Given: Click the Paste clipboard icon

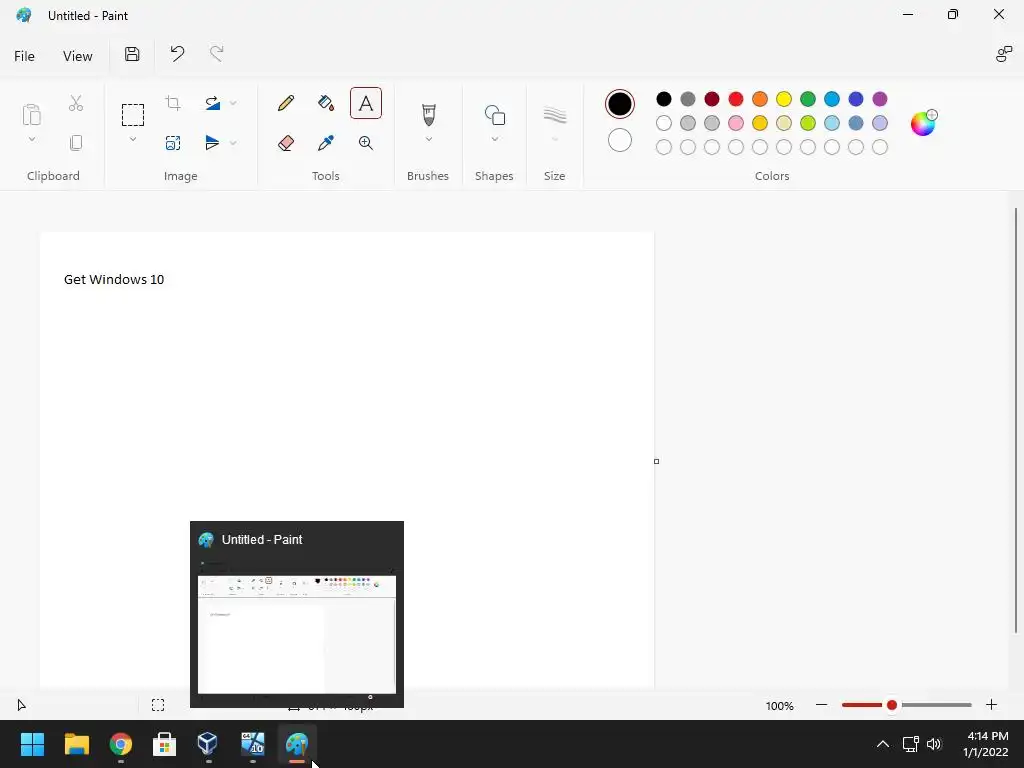Looking at the screenshot, I should click(31, 115).
